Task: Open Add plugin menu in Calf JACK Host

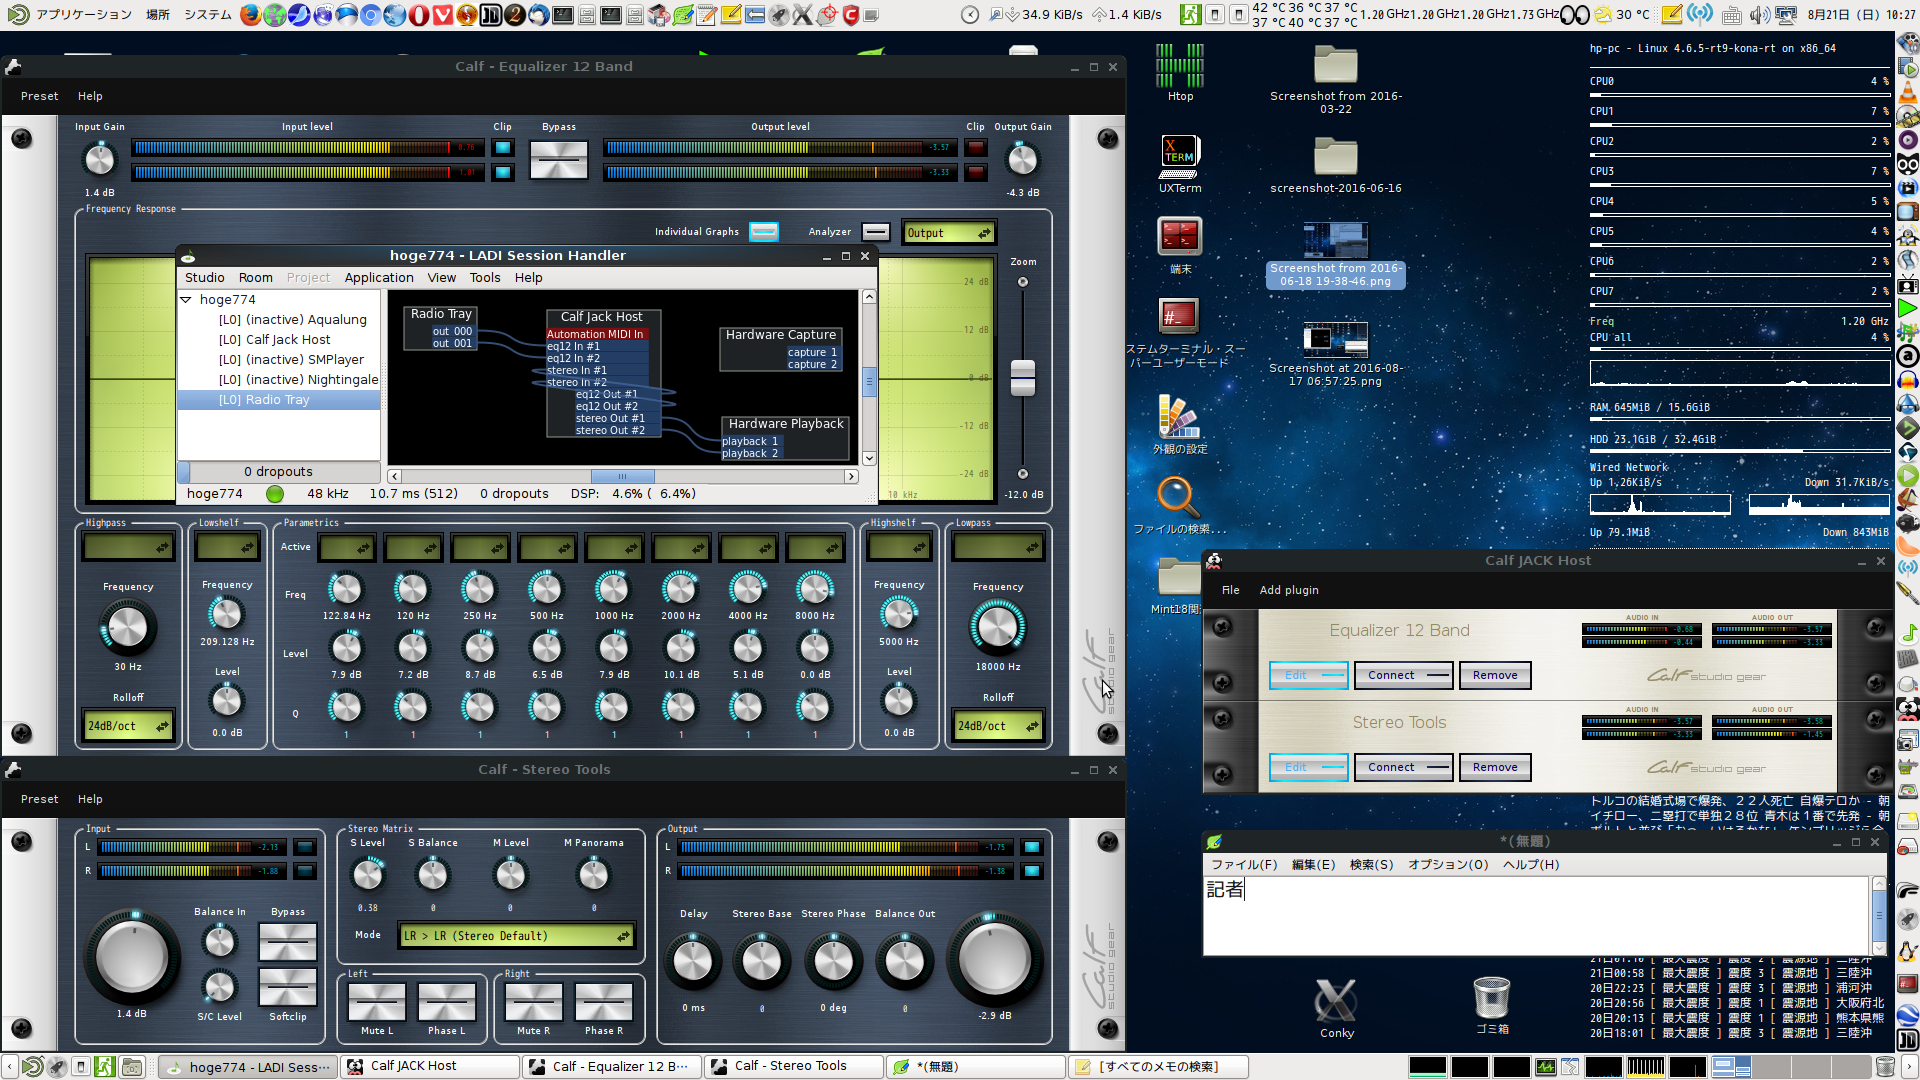Action: [1289, 590]
